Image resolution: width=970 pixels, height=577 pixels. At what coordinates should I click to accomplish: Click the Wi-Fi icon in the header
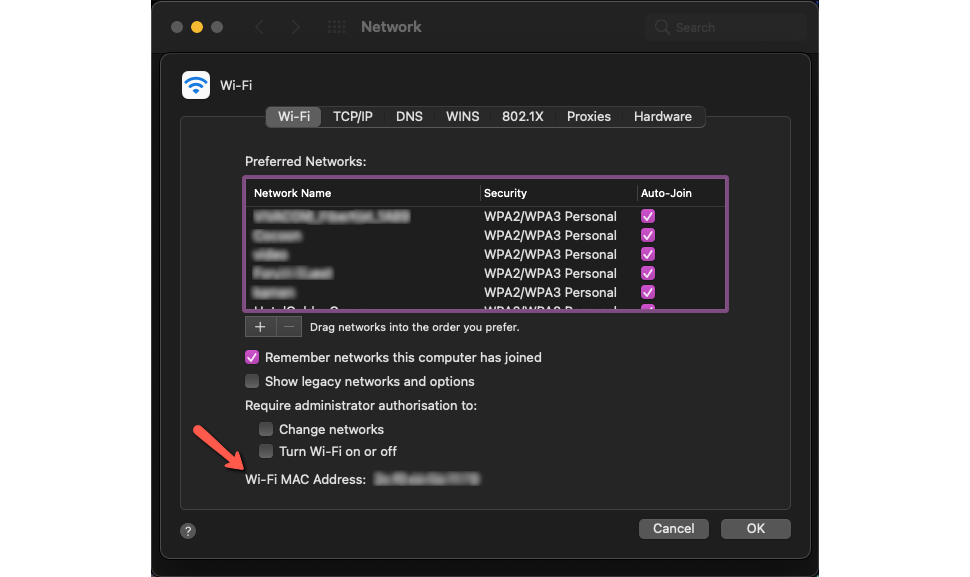click(x=196, y=85)
